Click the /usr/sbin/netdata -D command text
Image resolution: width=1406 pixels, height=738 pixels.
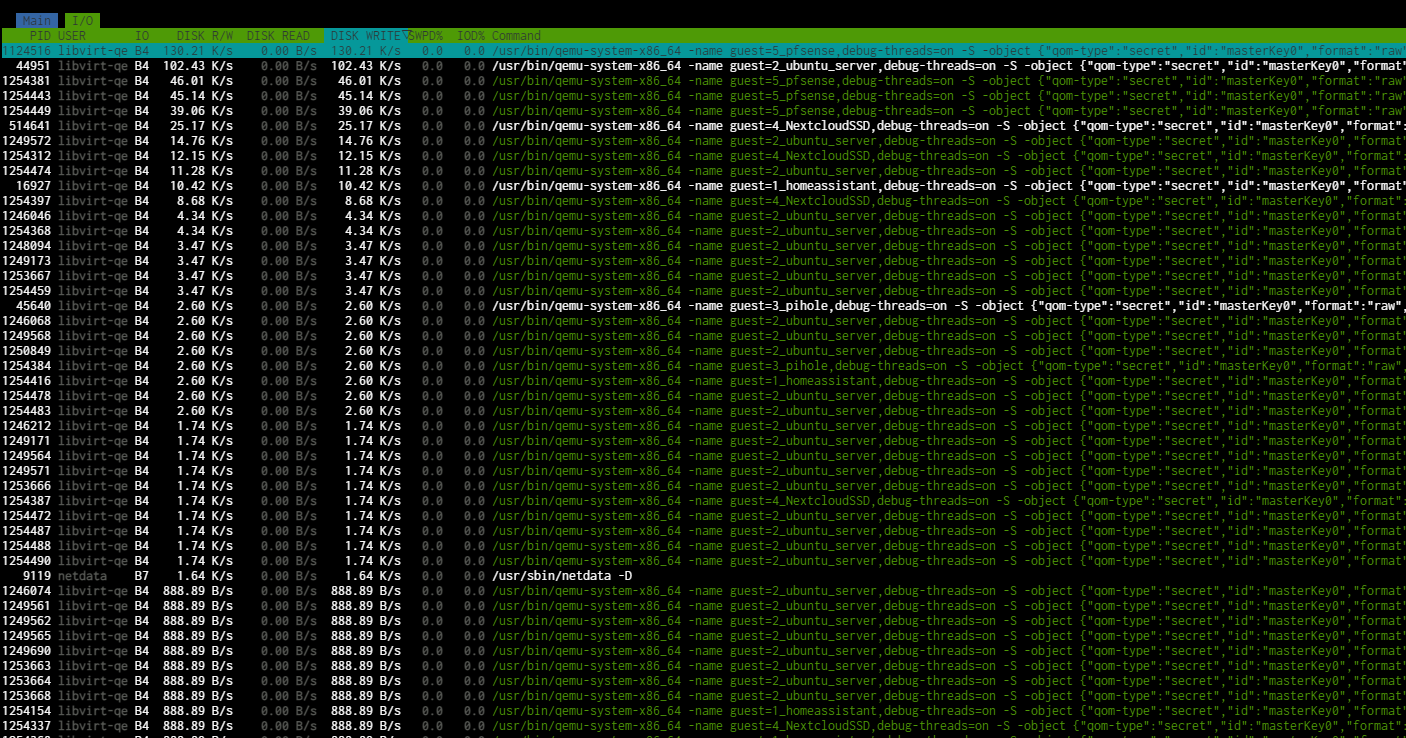click(x=562, y=576)
